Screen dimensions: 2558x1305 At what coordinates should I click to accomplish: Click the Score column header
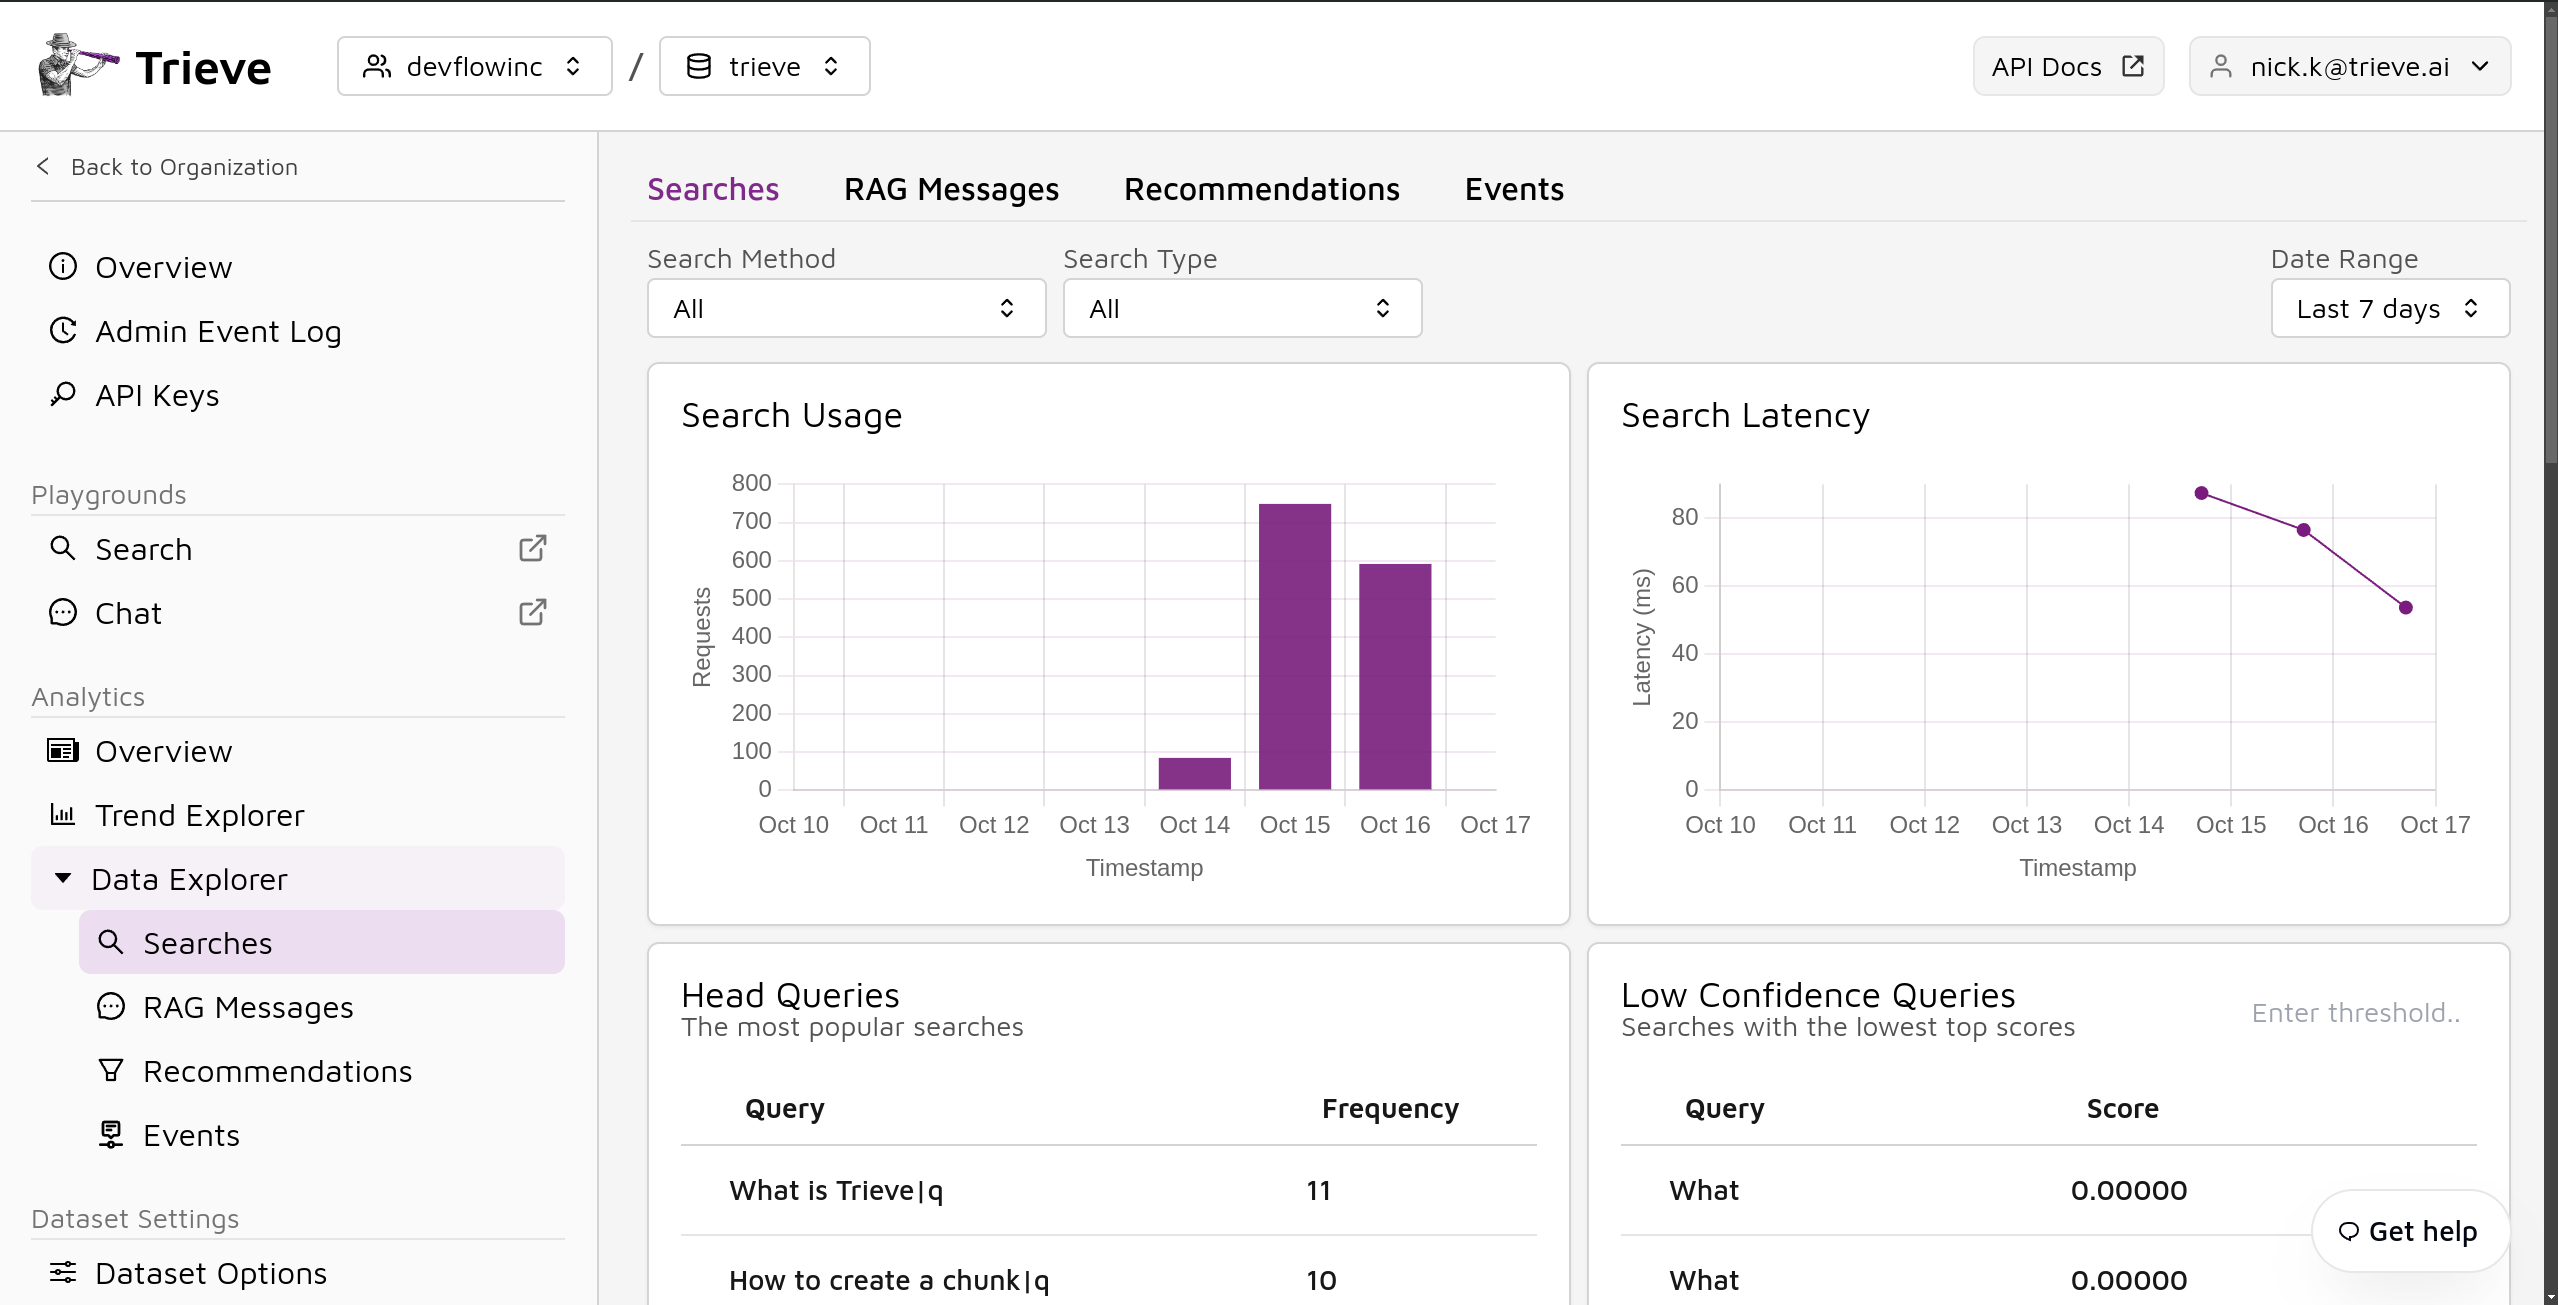[x=2122, y=1108]
